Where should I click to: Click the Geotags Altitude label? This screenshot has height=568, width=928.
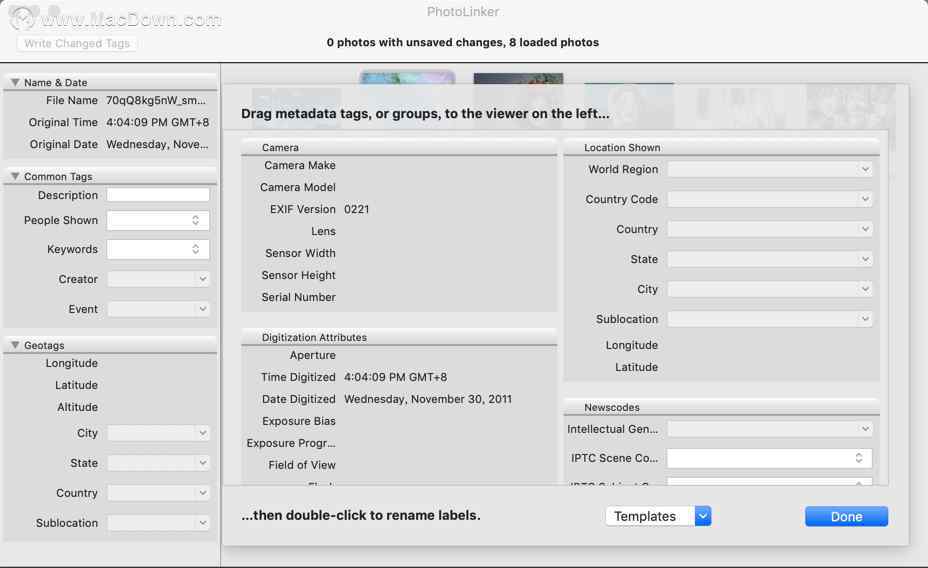(78, 407)
